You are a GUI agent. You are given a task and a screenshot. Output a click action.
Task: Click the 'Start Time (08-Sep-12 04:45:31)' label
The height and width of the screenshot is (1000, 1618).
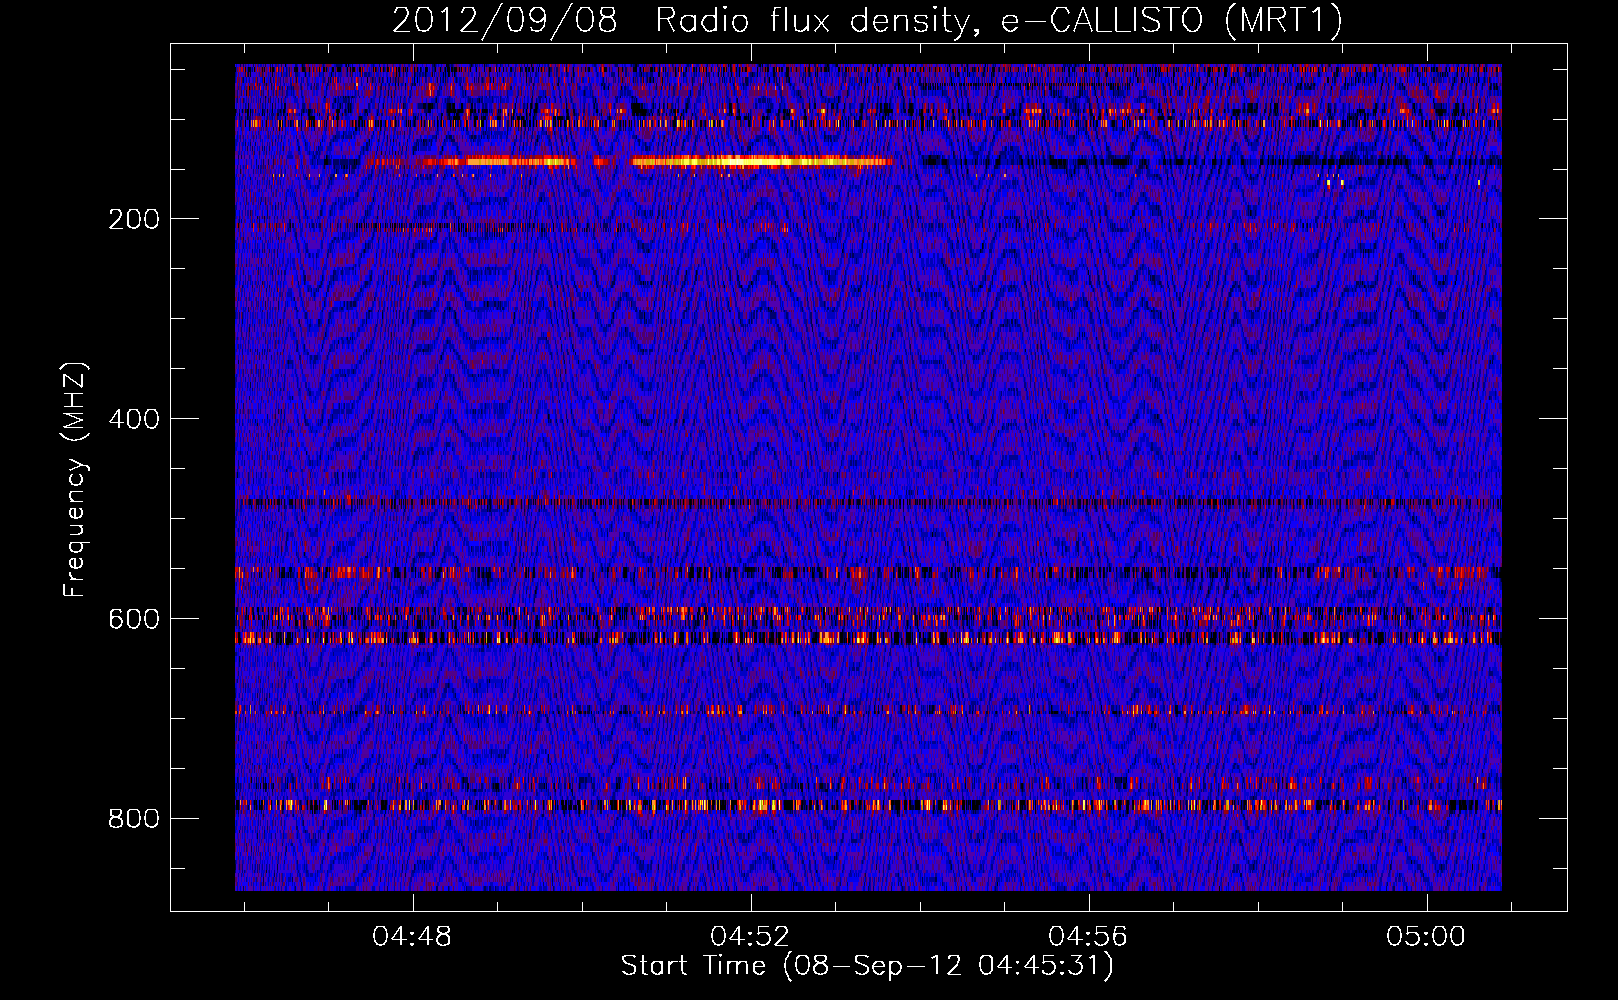click(x=867, y=966)
